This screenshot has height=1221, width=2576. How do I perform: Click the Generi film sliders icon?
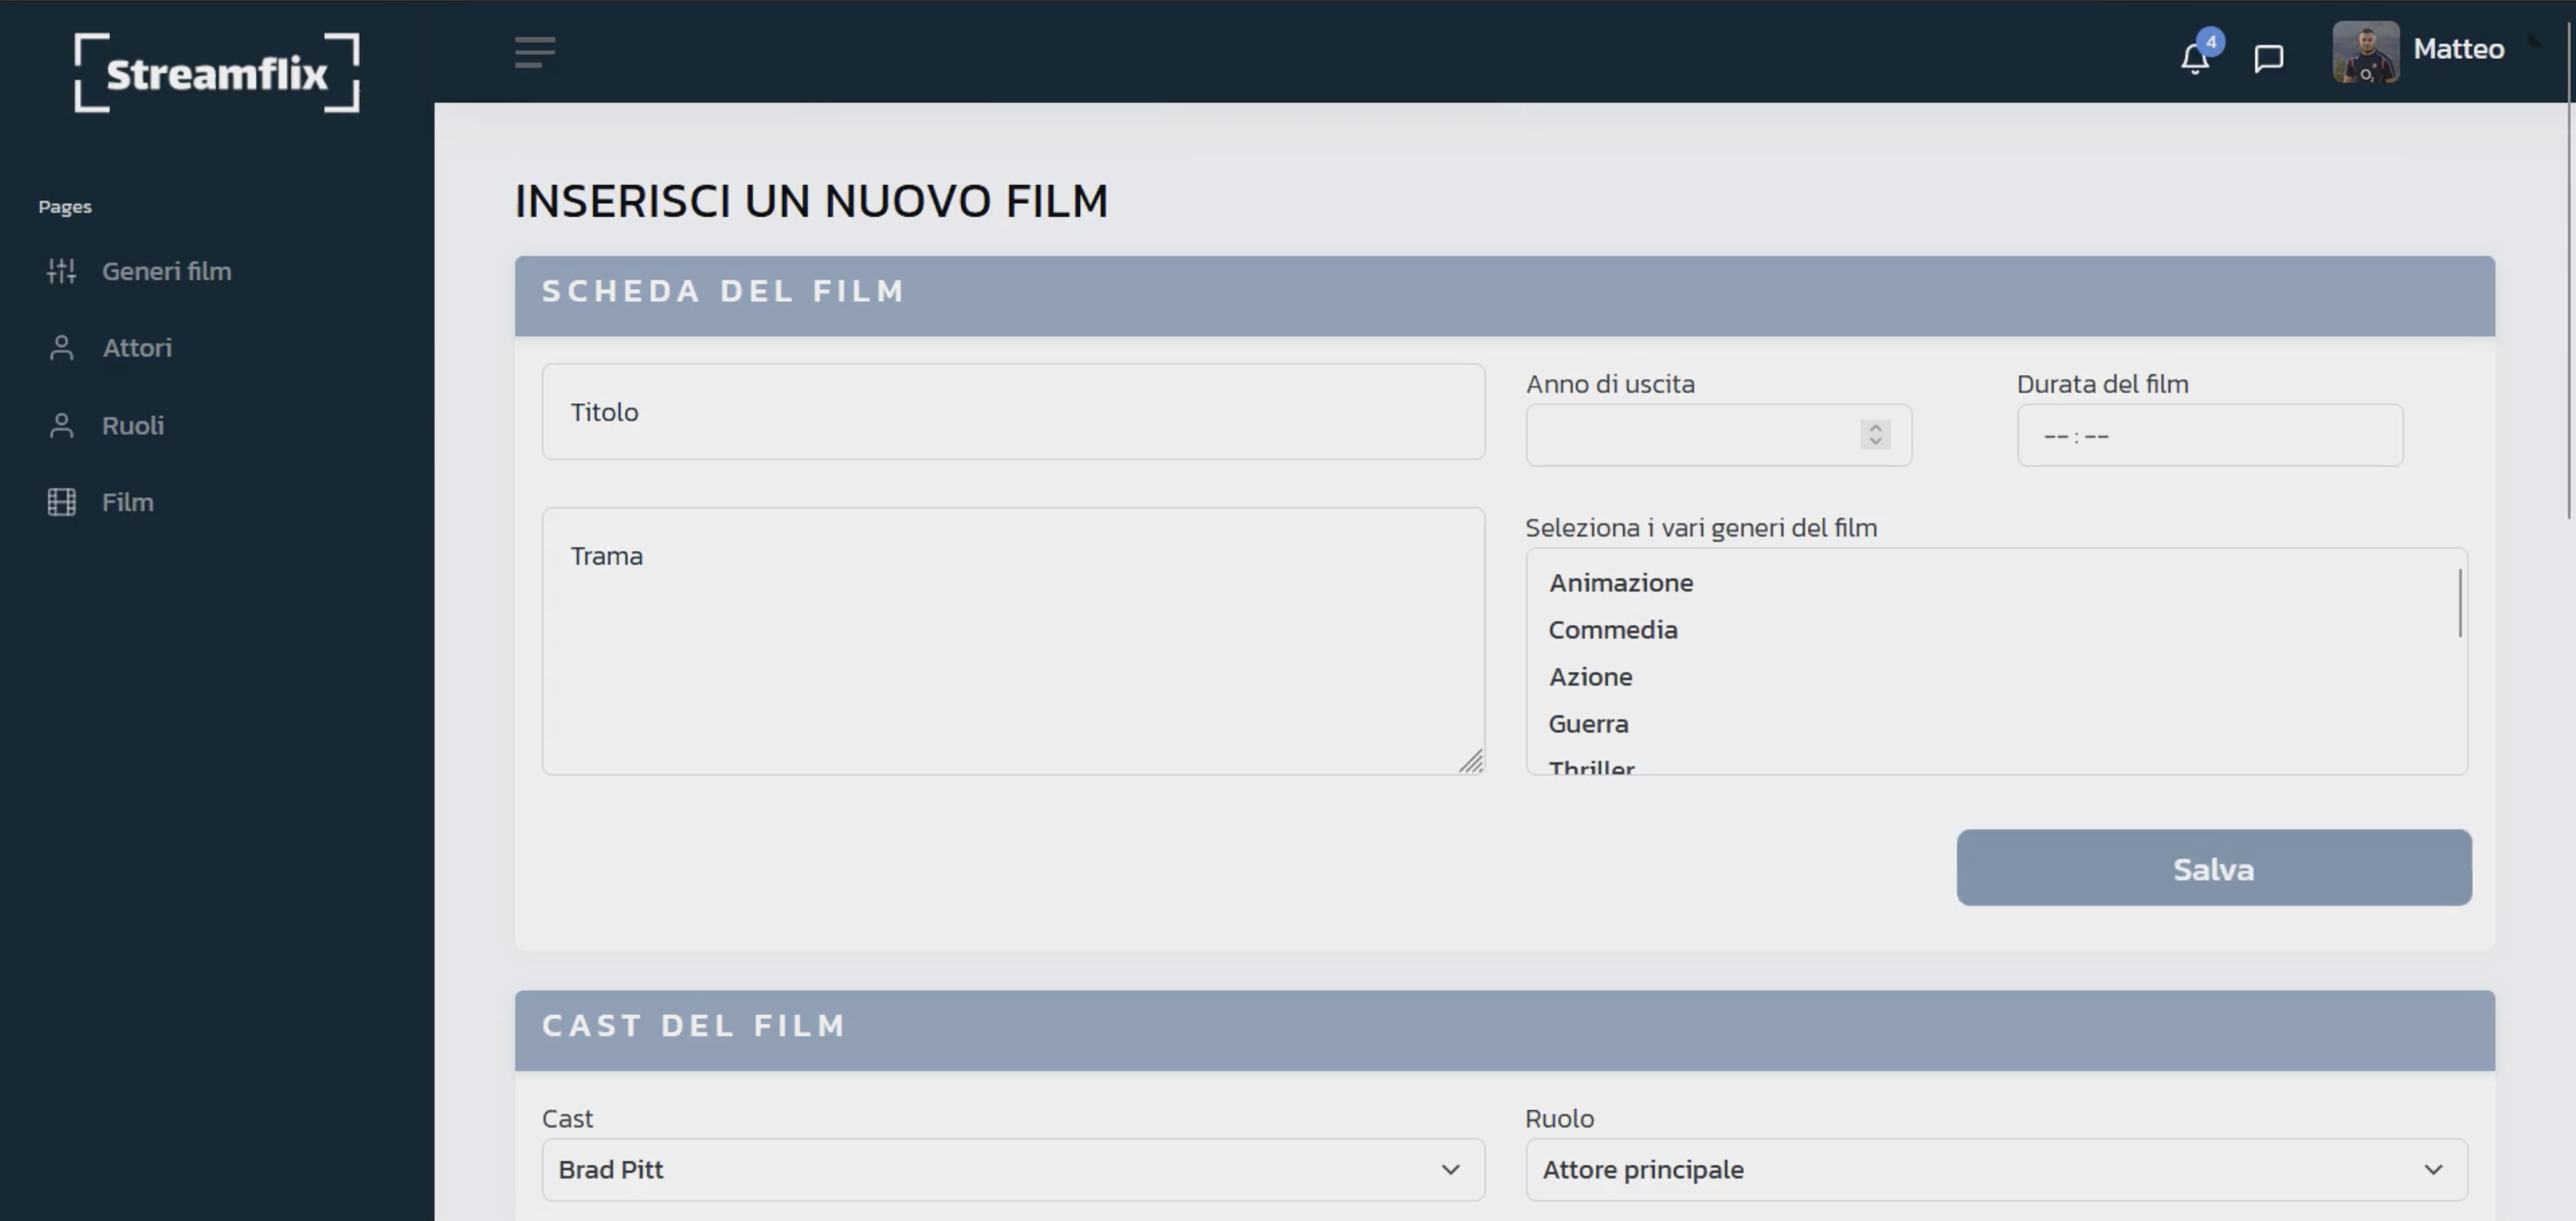coord(61,271)
